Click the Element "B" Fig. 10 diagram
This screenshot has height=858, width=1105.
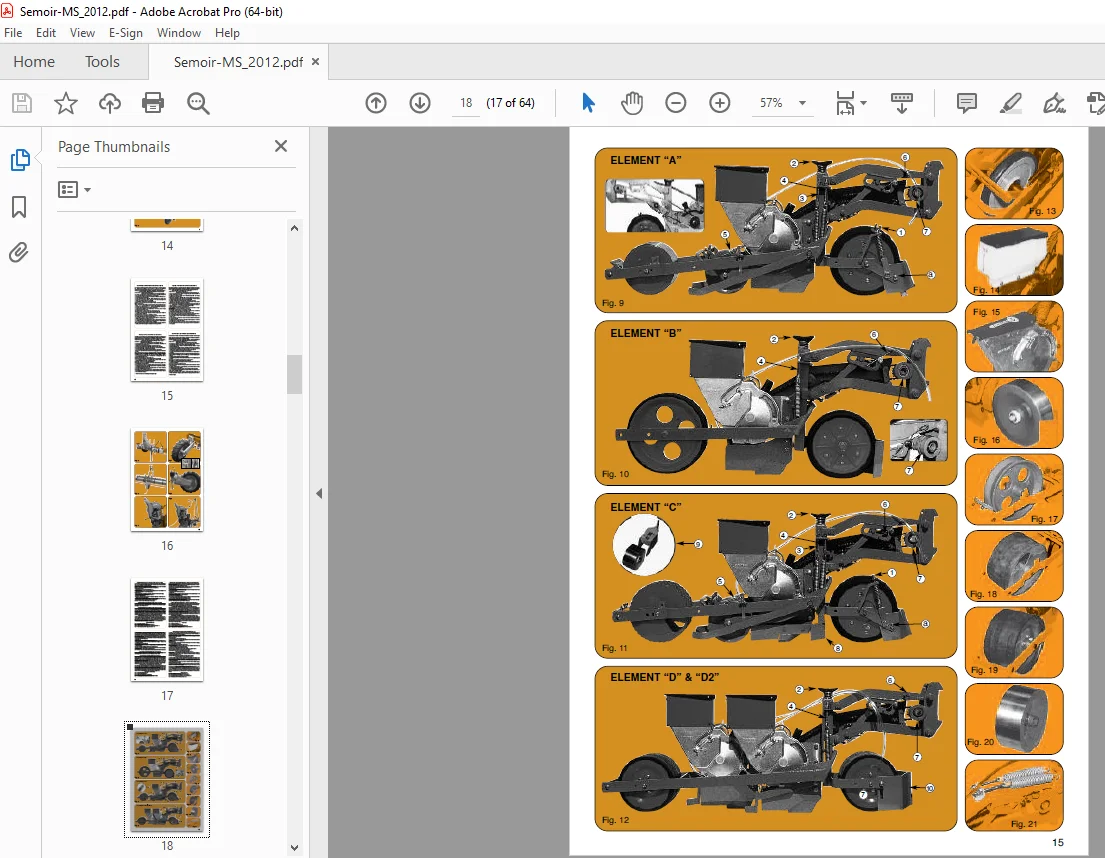click(x=776, y=403)
